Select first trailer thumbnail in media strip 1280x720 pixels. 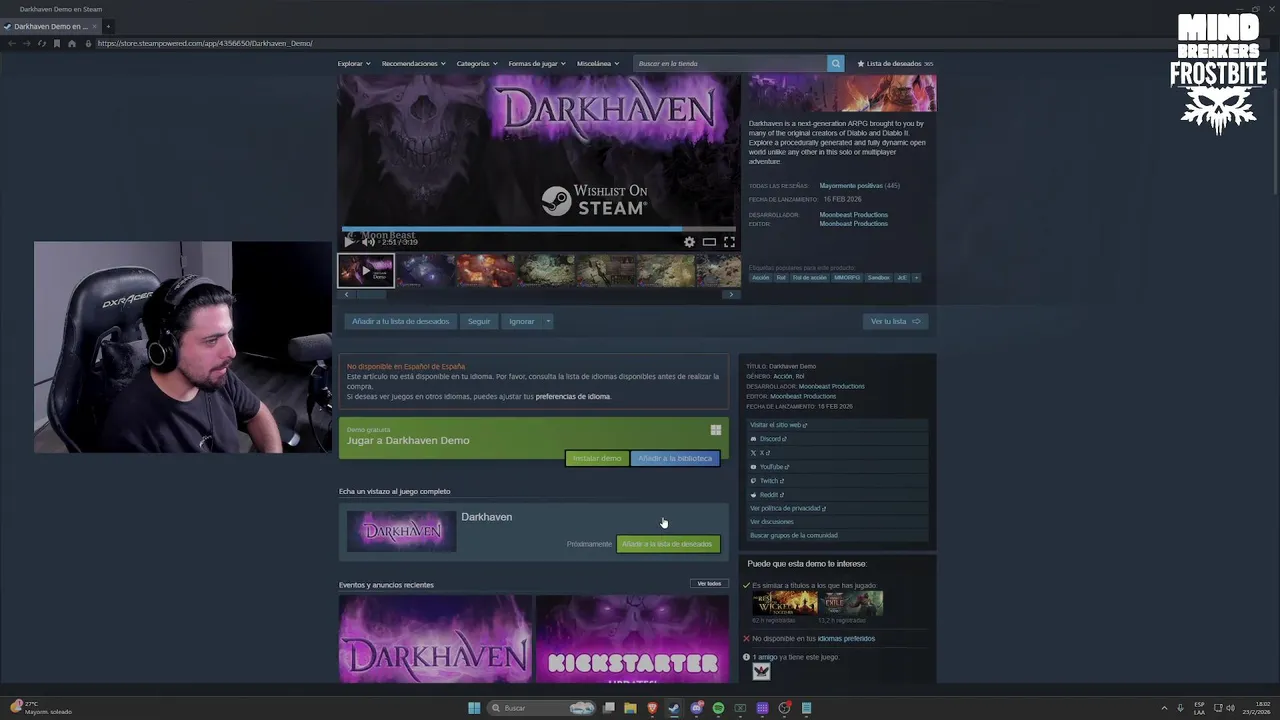[x=366, y=270]
